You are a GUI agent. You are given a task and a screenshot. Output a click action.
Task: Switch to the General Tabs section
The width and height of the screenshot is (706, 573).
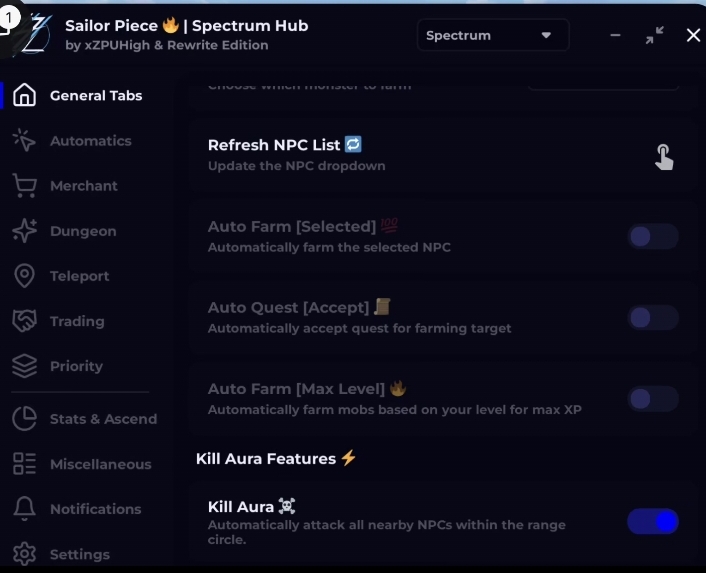click(x=95, y=96)
